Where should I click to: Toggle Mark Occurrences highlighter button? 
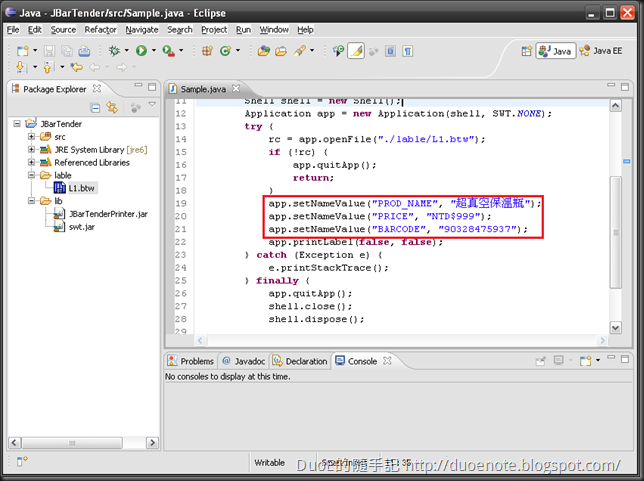click(x=356, y=50)
